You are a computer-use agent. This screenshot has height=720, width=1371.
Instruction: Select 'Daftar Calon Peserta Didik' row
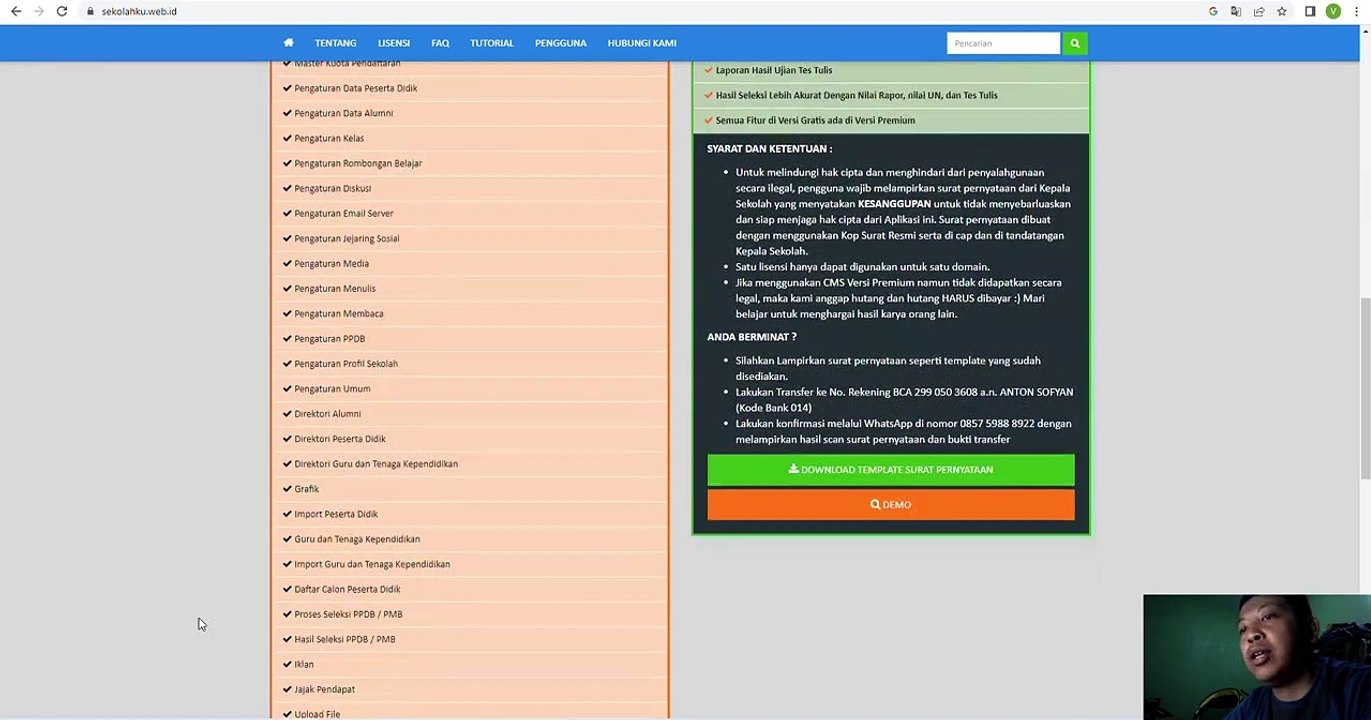coord(470,589)
